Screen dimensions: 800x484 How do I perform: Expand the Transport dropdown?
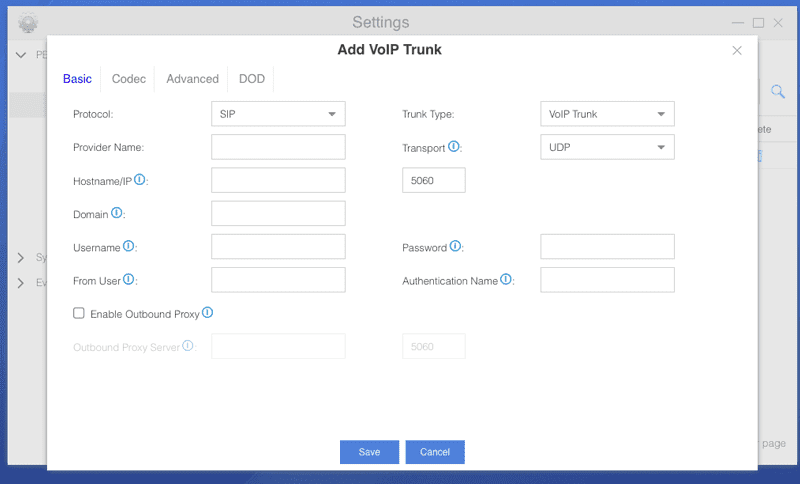coord(607,147)
